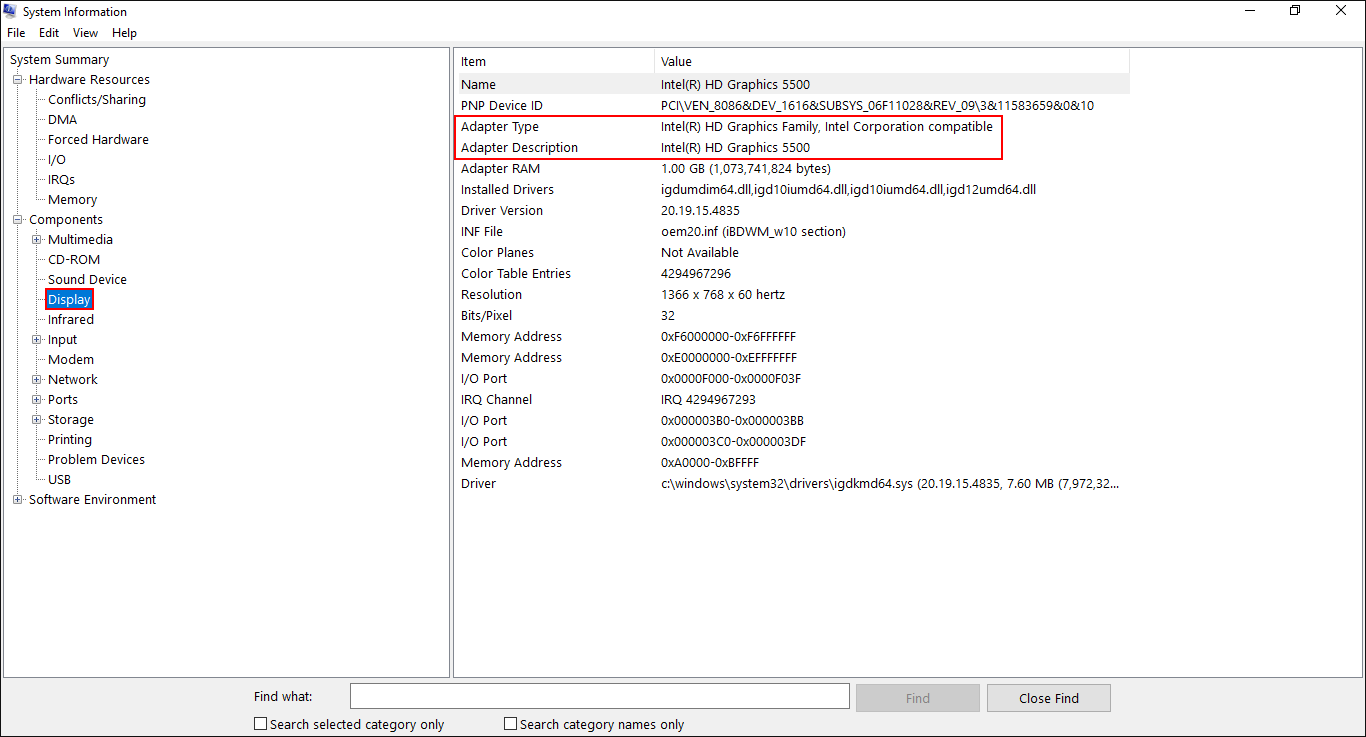Image resolution: width=1366 pixels, height=737 pixels.
Task: Click the System Information app icon in title bar
Action: pyautogui.click(x=10, y=11)
